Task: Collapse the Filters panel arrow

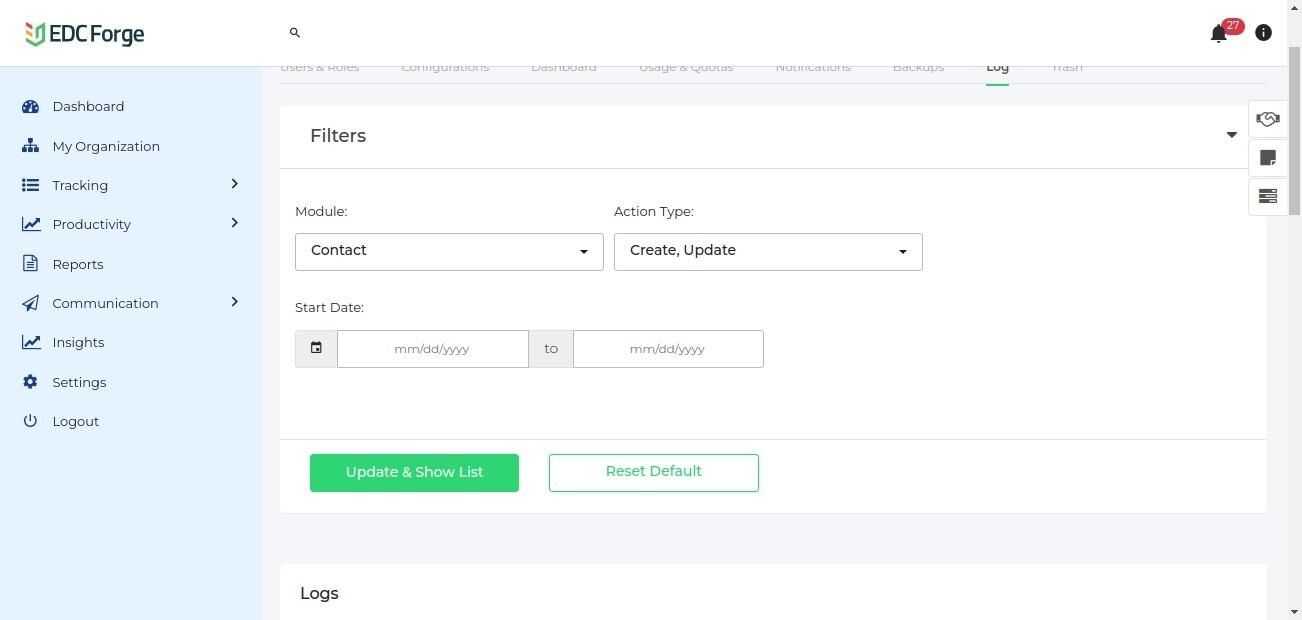Action: coord(1231,135)
